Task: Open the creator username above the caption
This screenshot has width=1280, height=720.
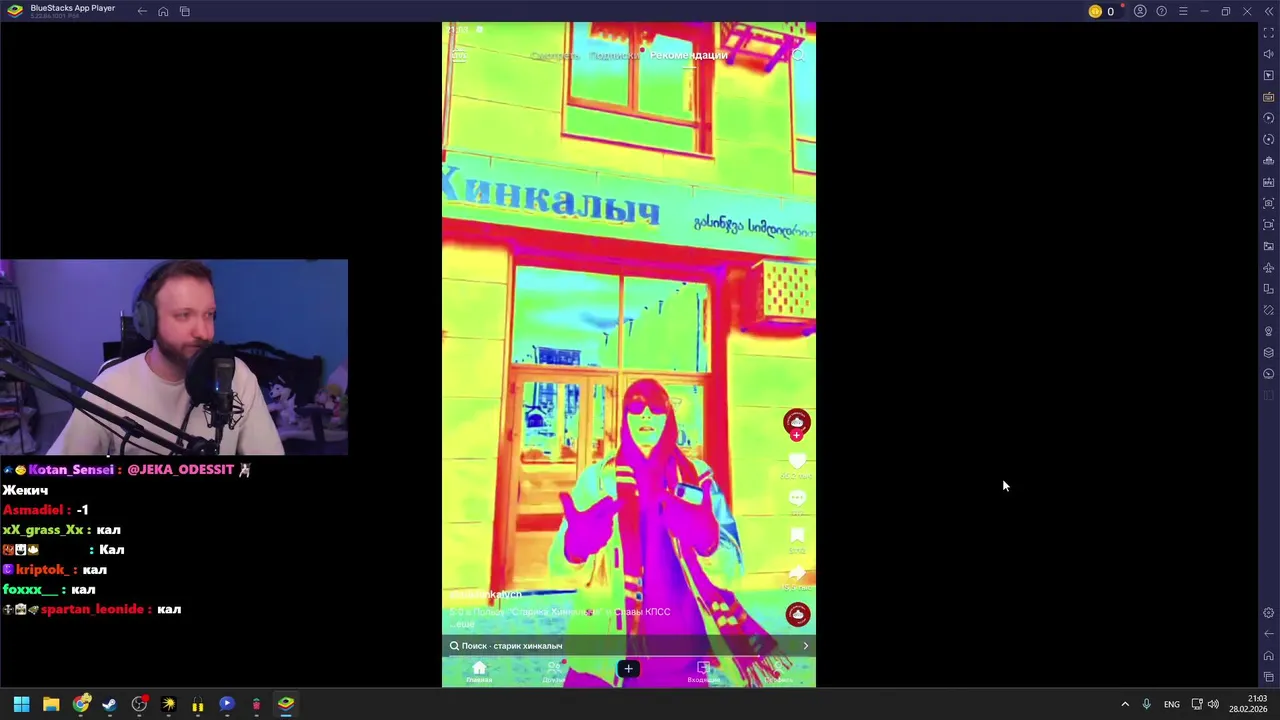Action: point(486,594)
